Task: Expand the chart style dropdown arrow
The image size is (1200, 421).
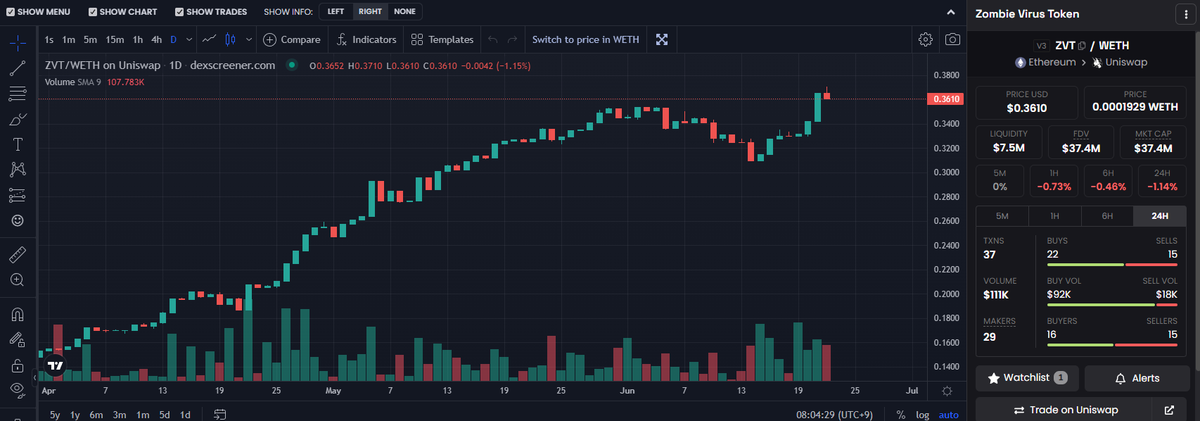Action: (x=248, y=39)
